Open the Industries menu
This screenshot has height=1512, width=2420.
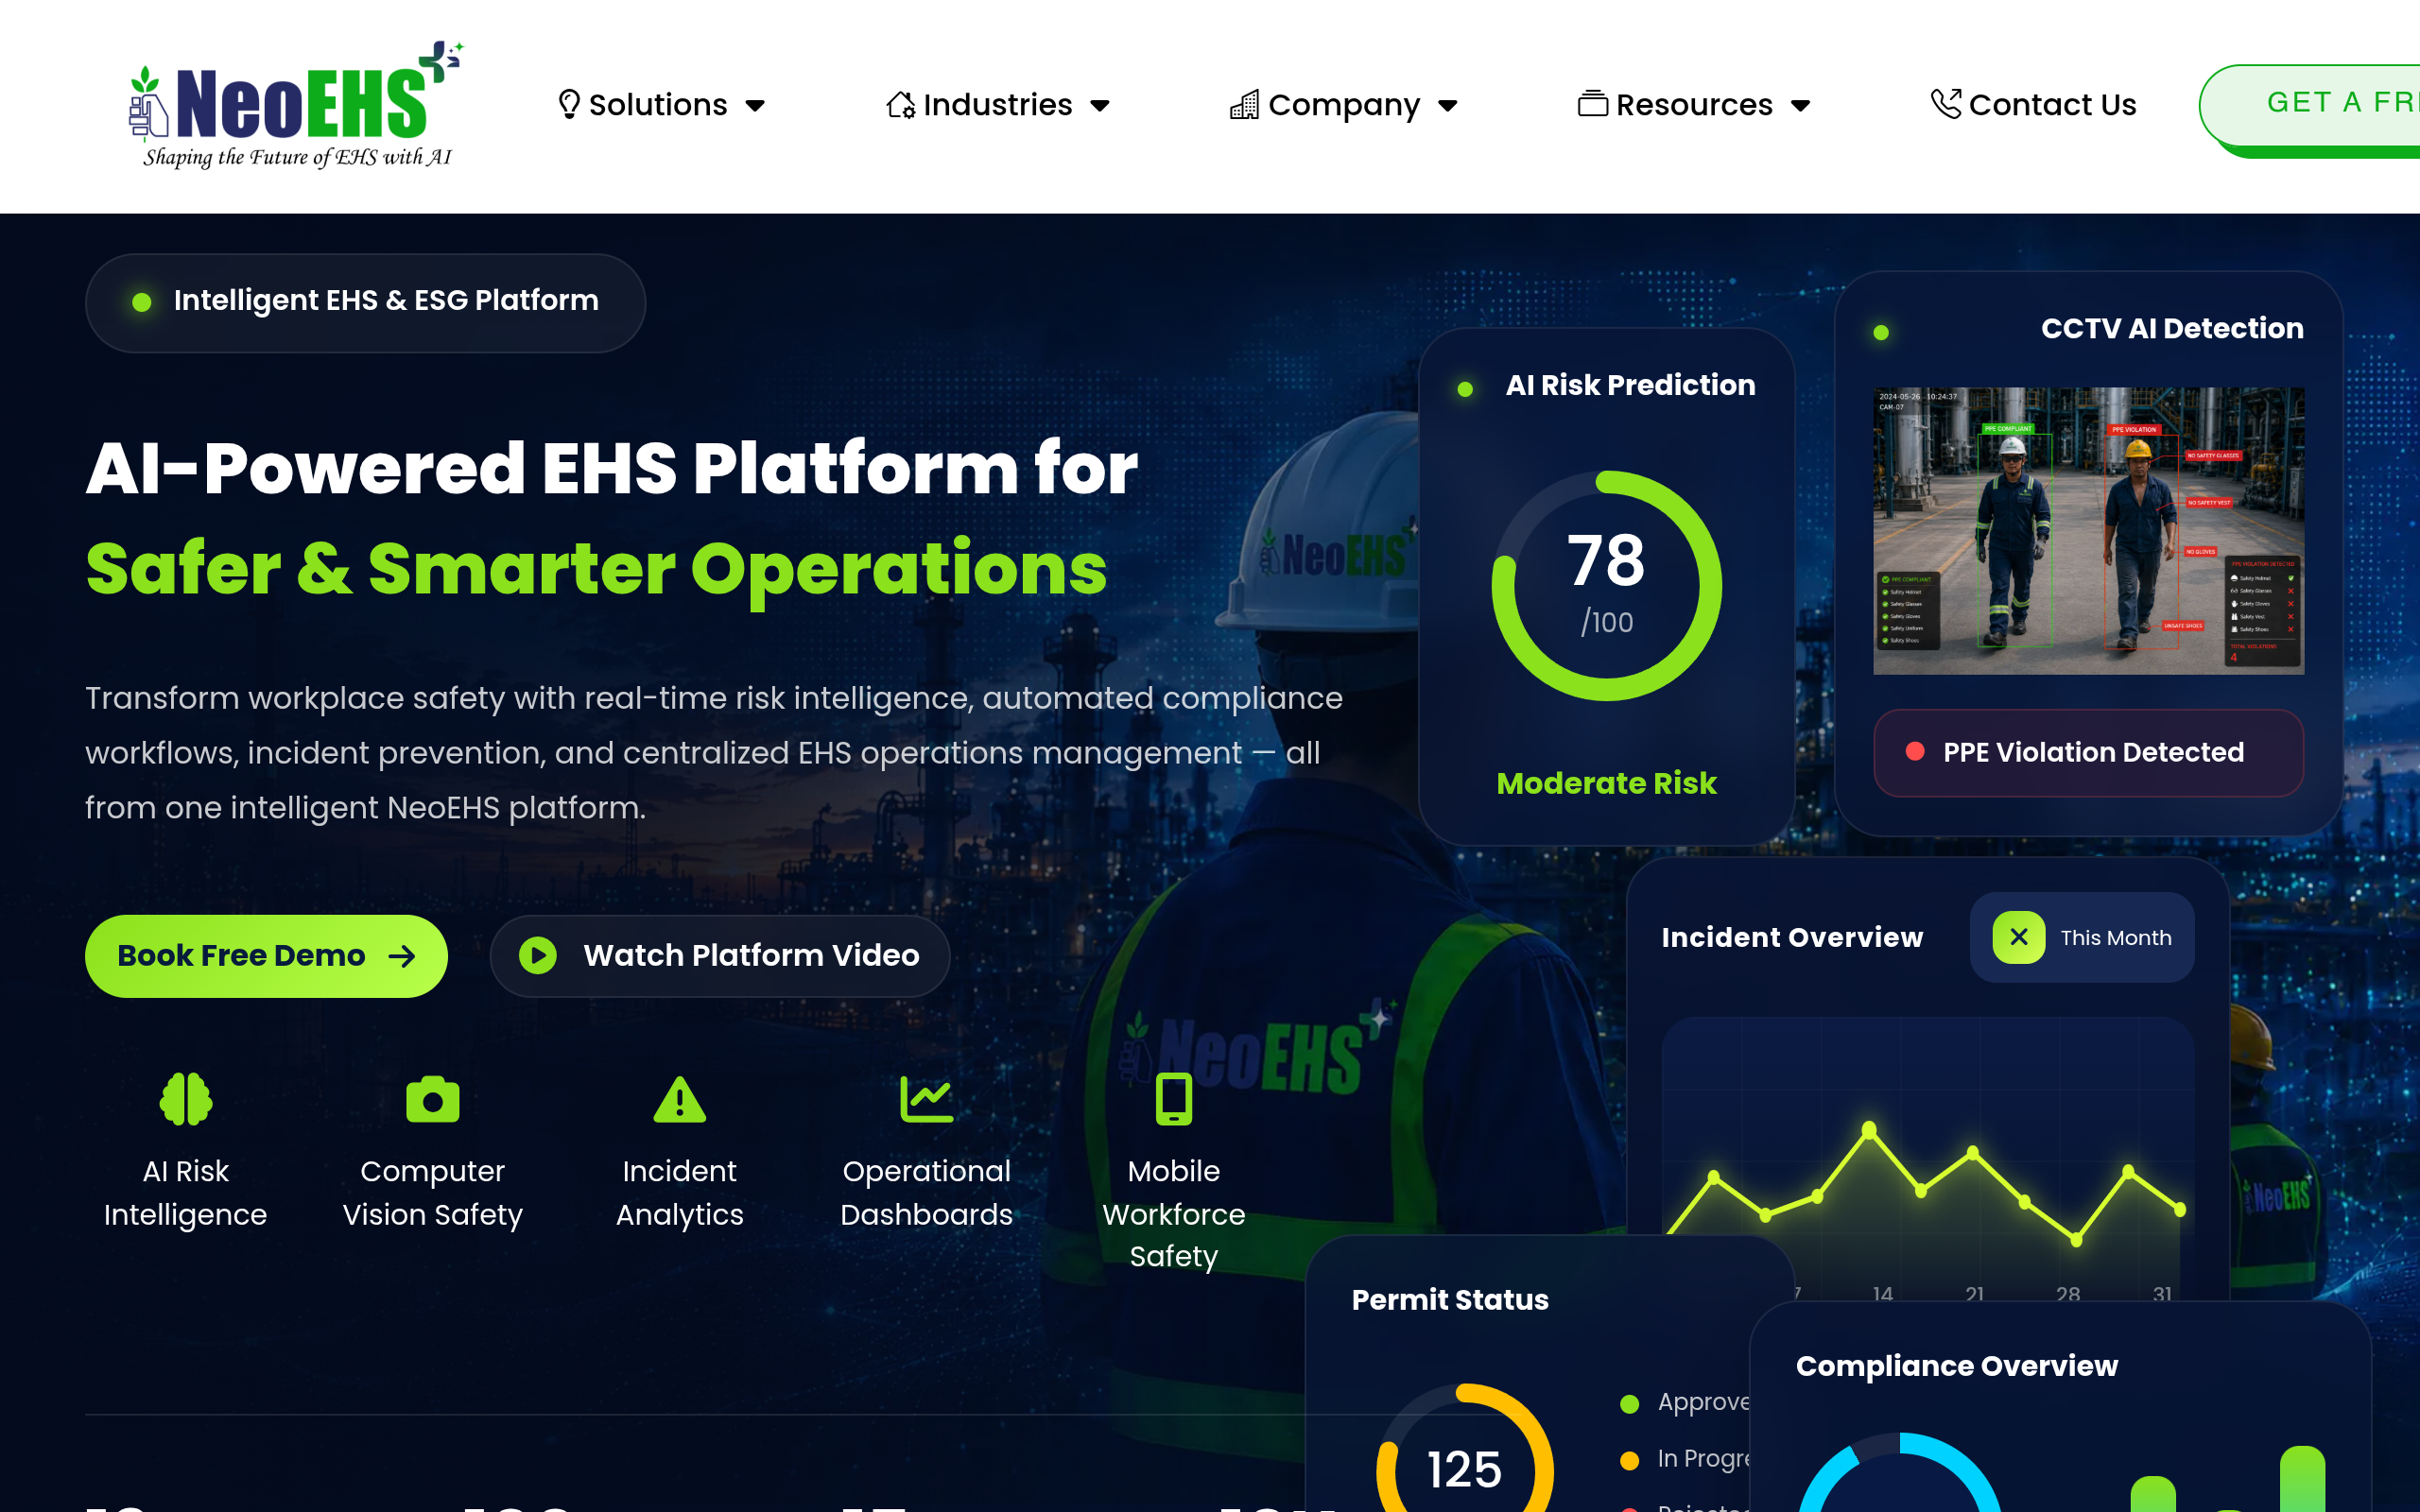click(x=998, y=104)
